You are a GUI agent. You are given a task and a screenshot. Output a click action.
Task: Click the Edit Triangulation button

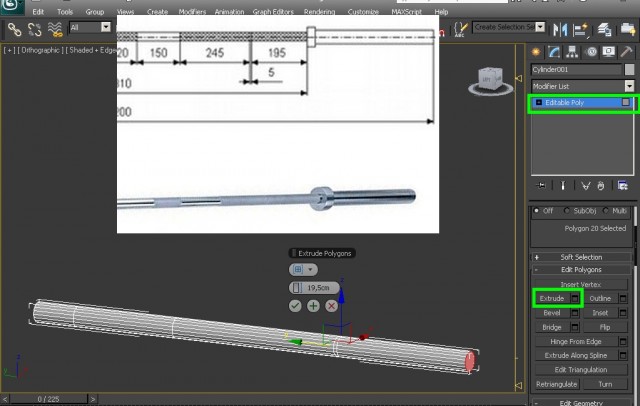coord(580,370)
